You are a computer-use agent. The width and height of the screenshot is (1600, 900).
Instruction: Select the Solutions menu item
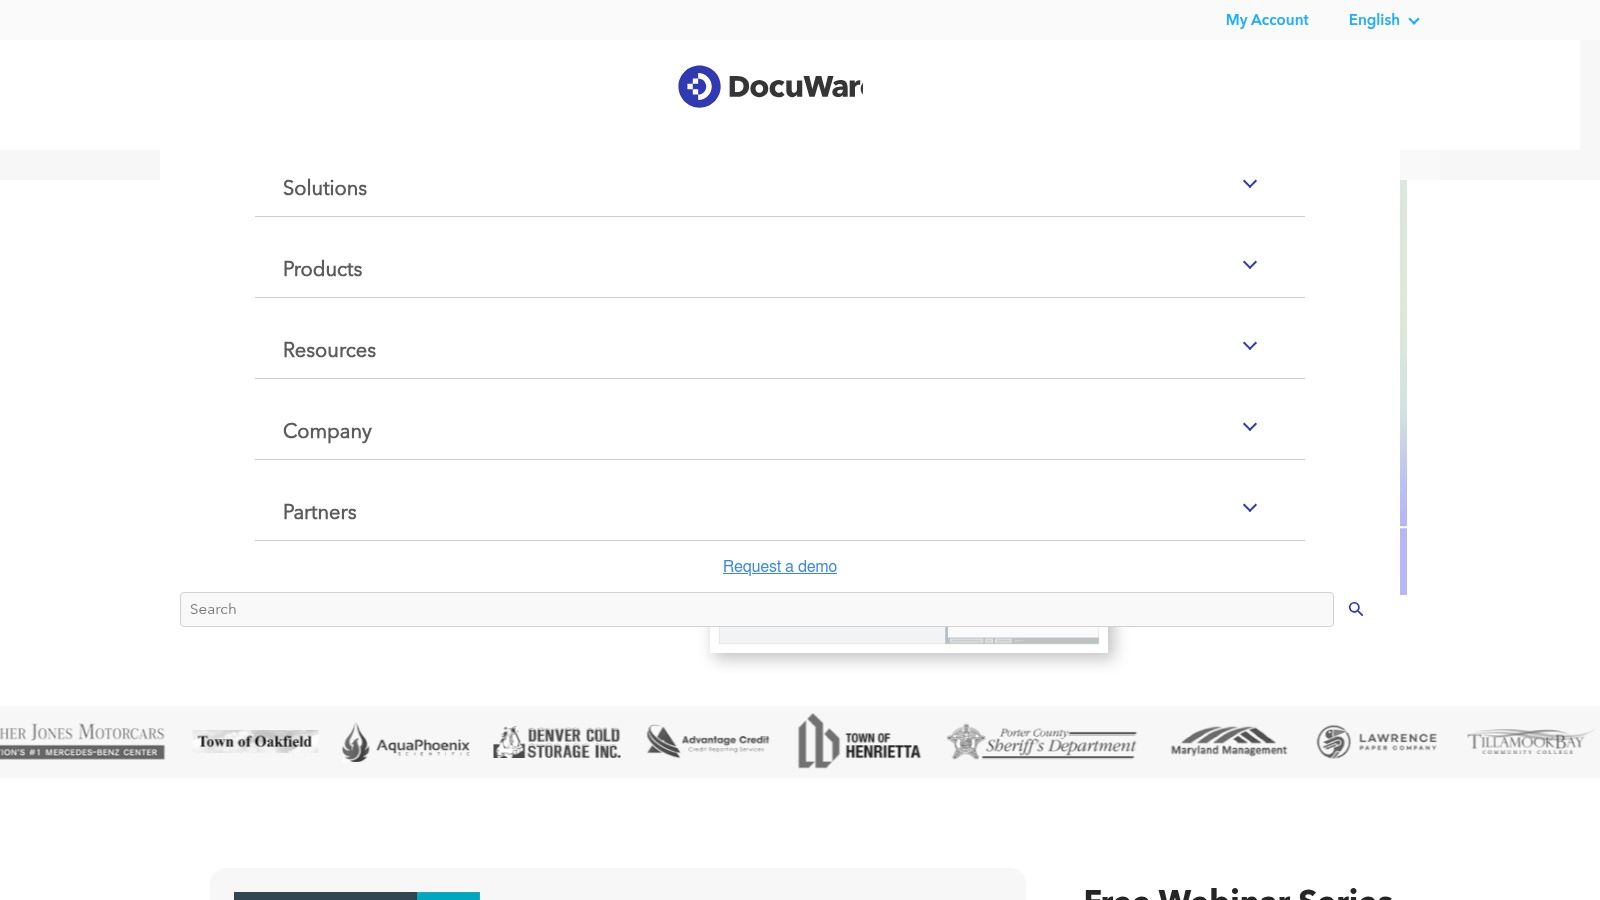coord(325,188)
